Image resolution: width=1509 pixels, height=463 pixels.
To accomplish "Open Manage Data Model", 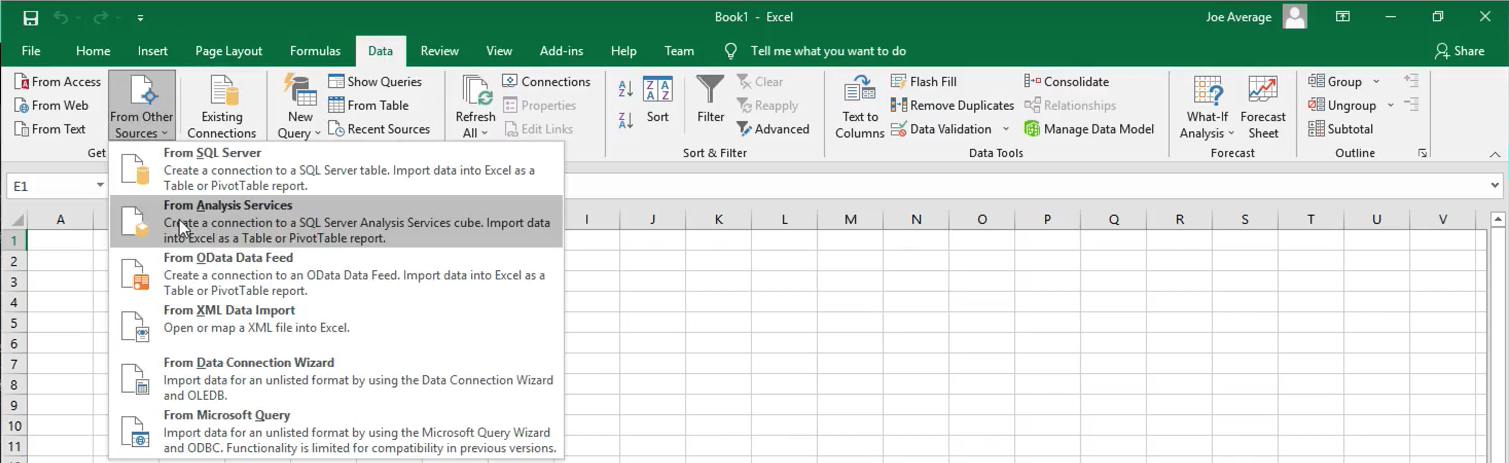I will (x=1089, y=129).
